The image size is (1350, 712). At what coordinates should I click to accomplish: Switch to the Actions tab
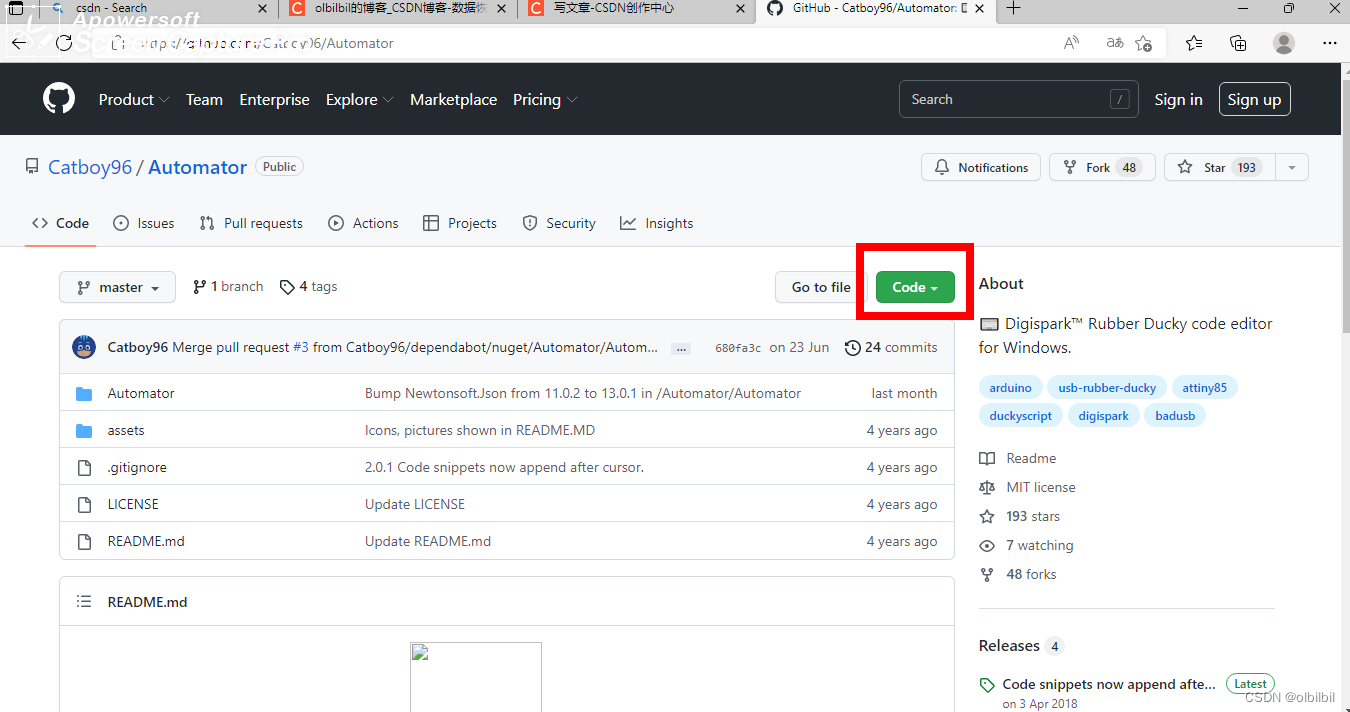pyautogui.click(x=363, y=223)
